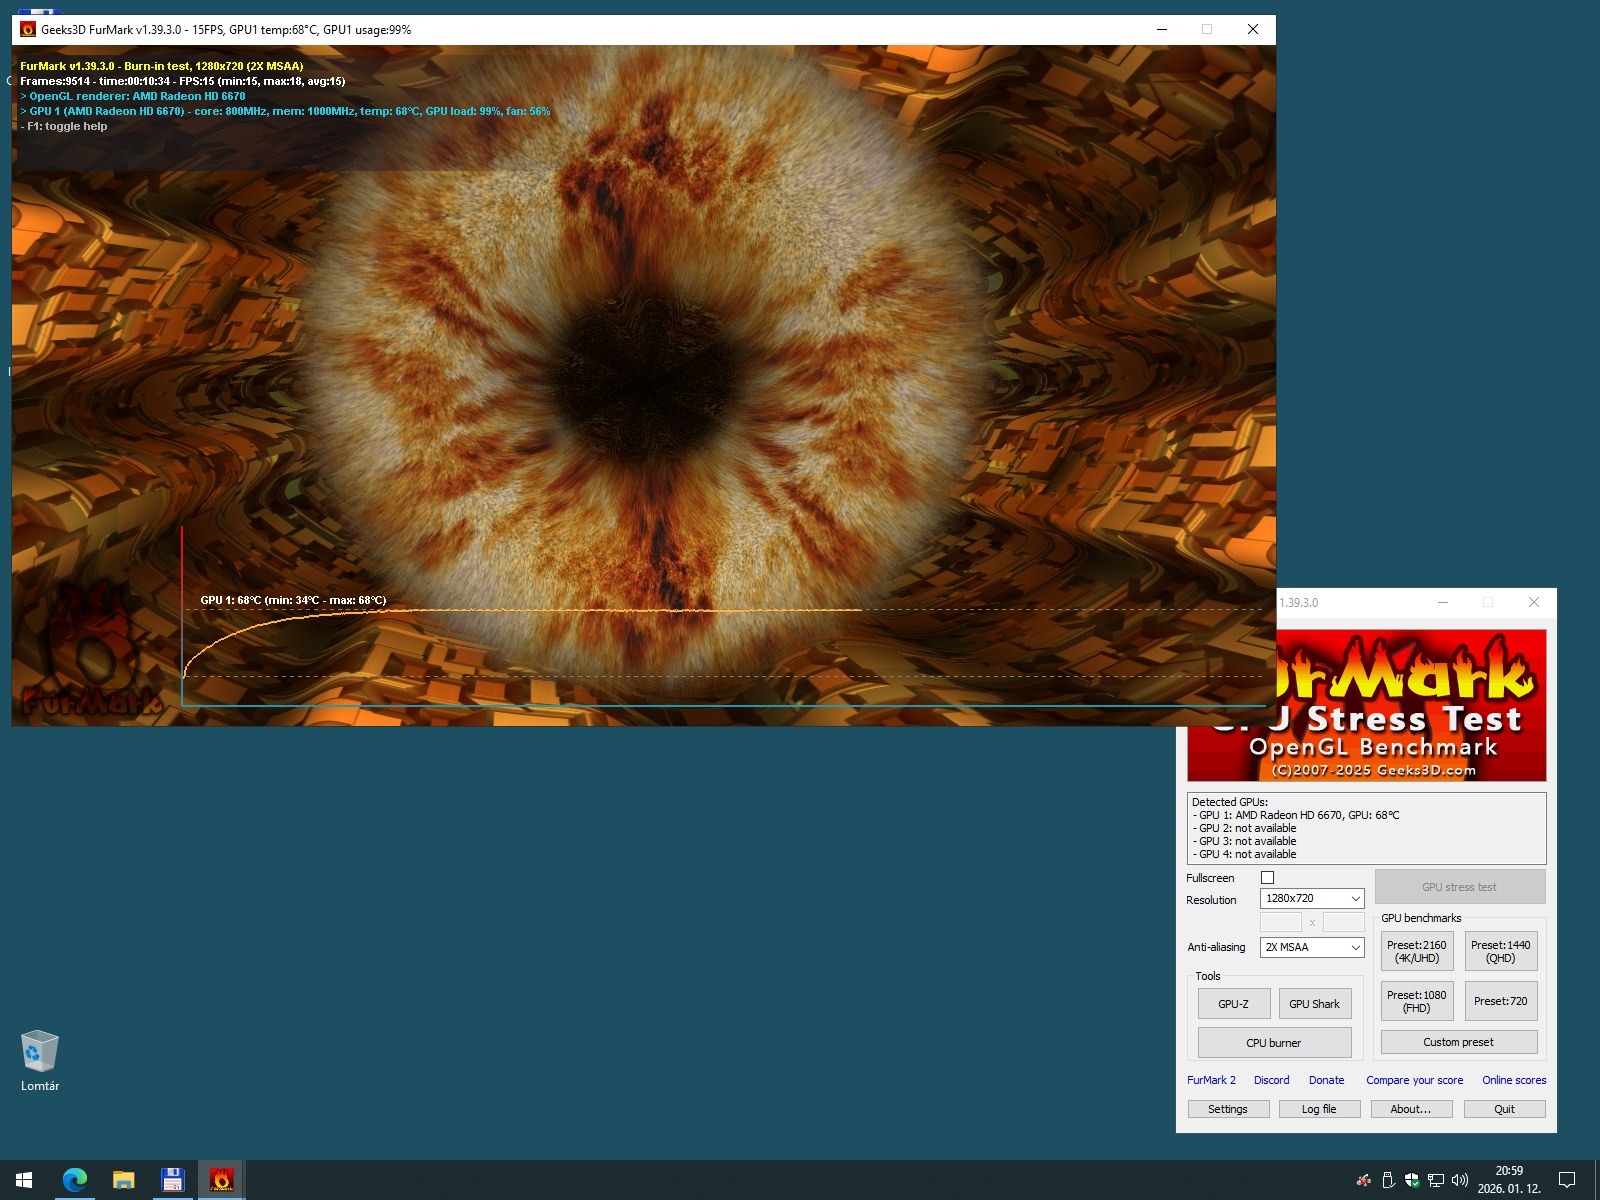
Task: Open the network status tray icon
Action: pos(1436,1180)
